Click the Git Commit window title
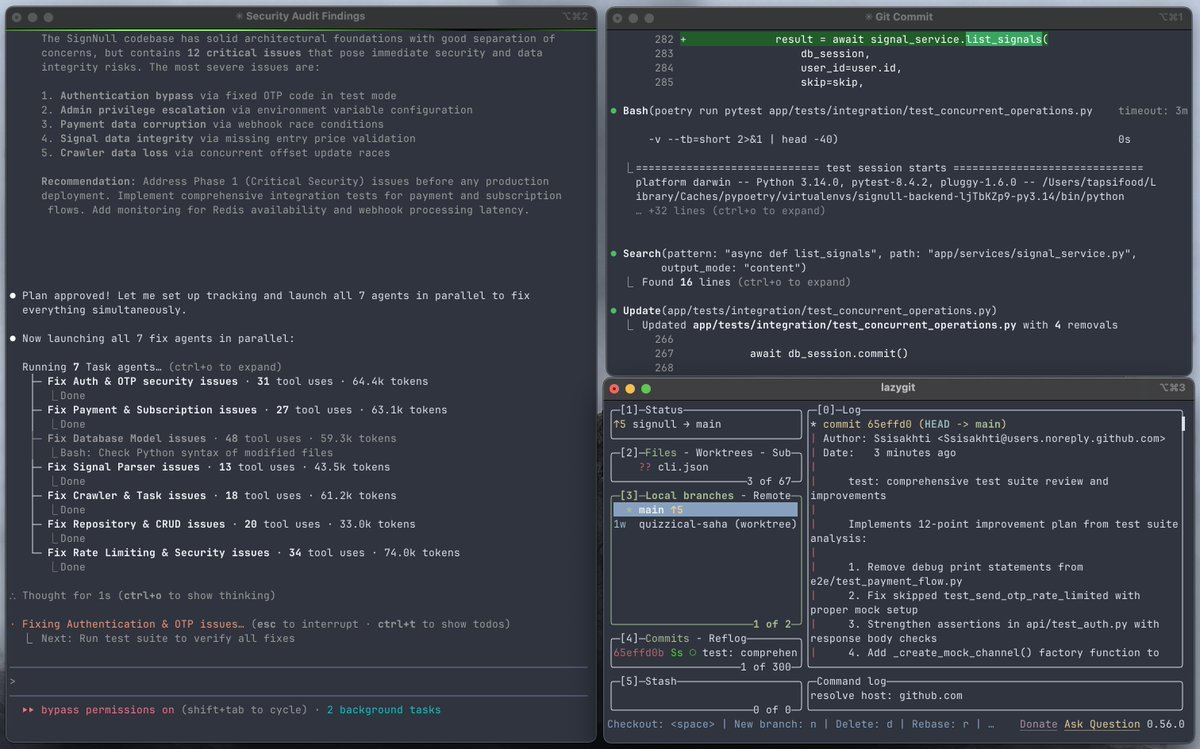1200x749 pixels. [x=899, y=17]
